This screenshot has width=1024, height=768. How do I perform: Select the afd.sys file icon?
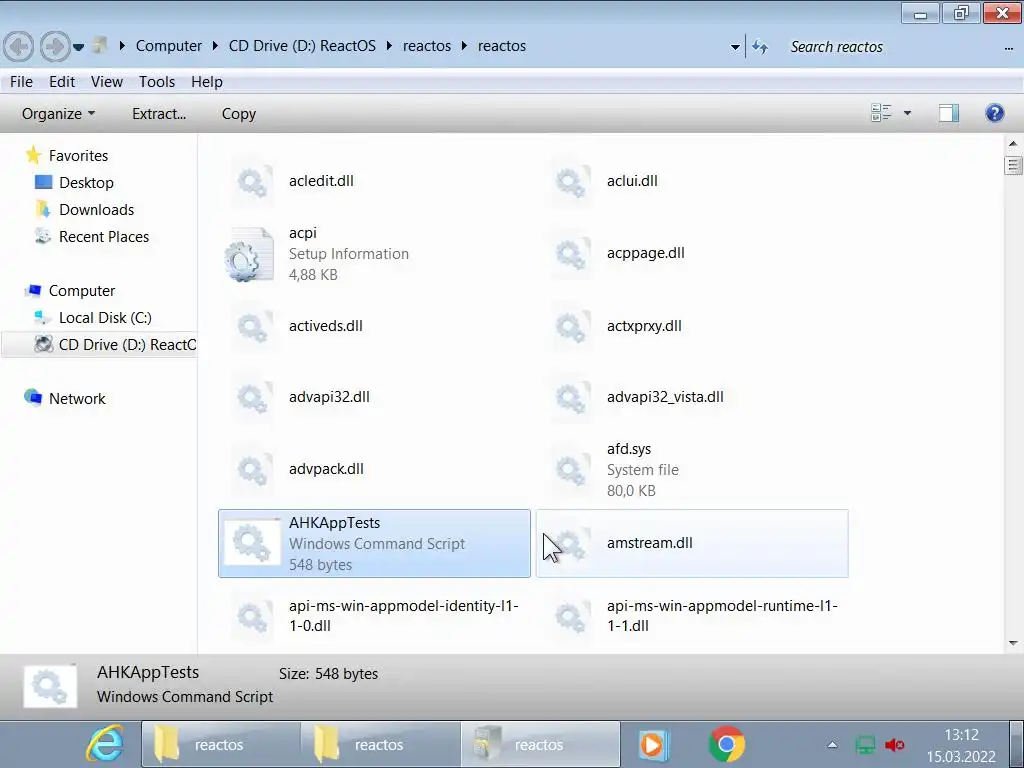click(571, 469)
